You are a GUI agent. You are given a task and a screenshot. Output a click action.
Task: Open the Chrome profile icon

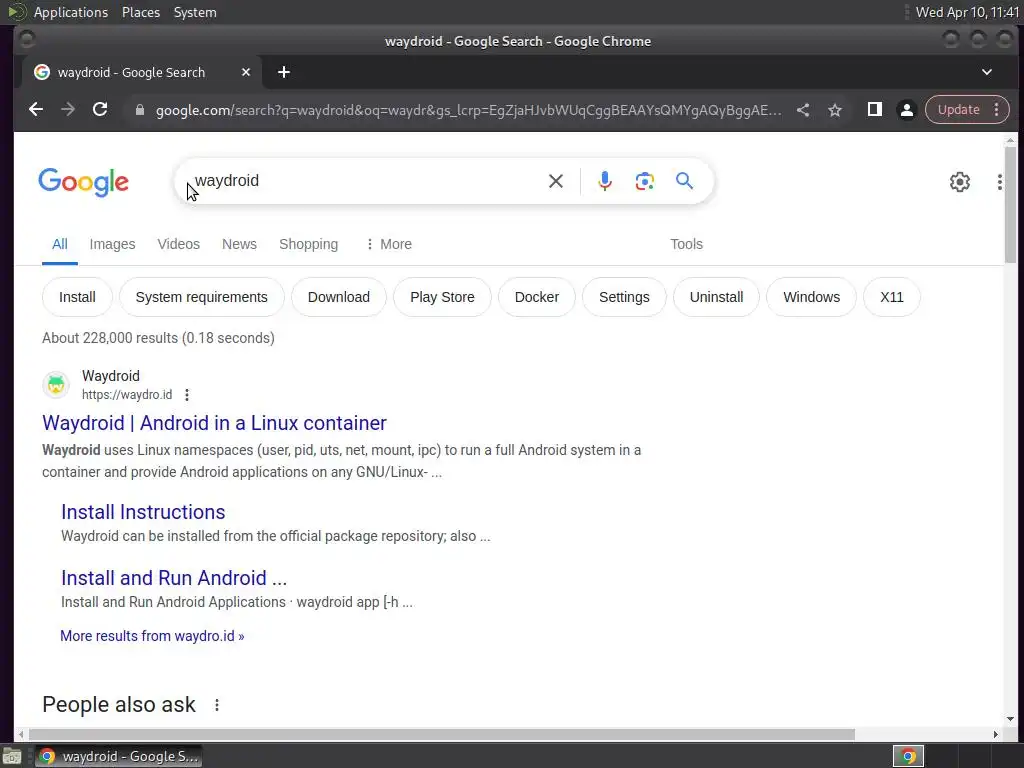click(906, 110)
